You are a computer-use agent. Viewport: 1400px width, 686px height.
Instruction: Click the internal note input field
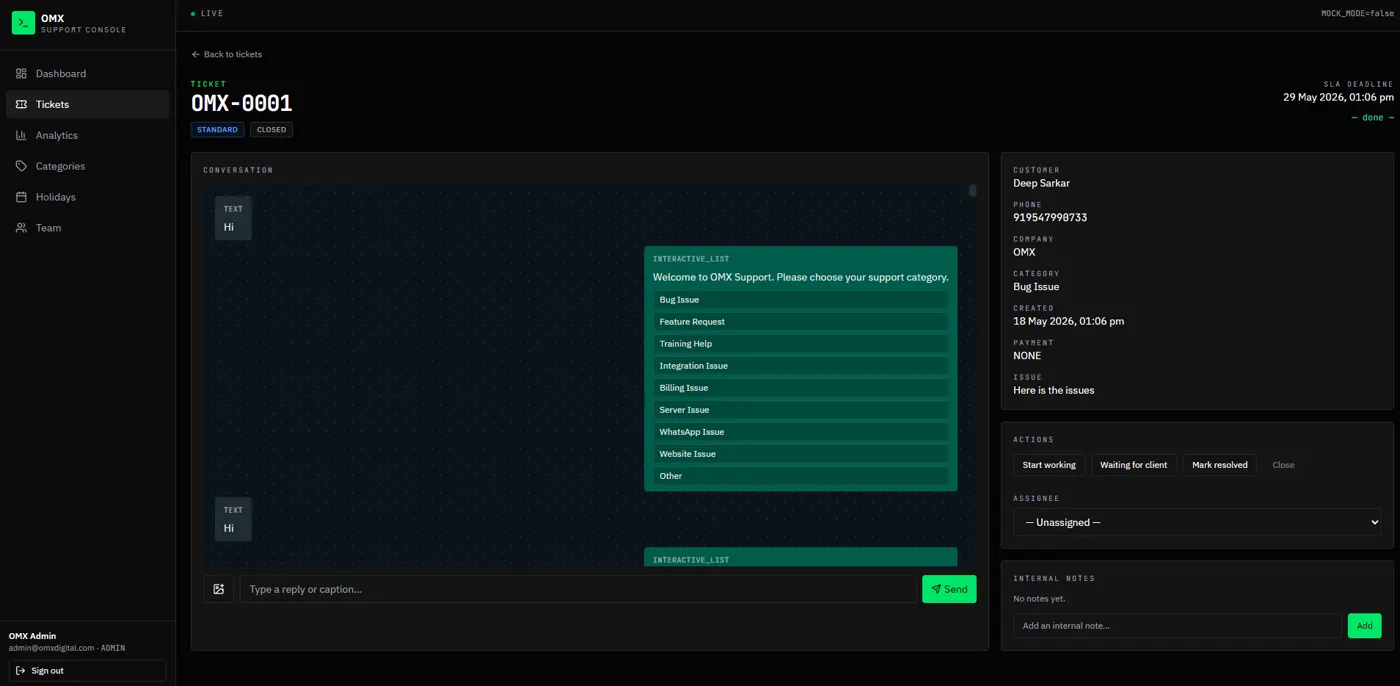(x=1177, y=626)
